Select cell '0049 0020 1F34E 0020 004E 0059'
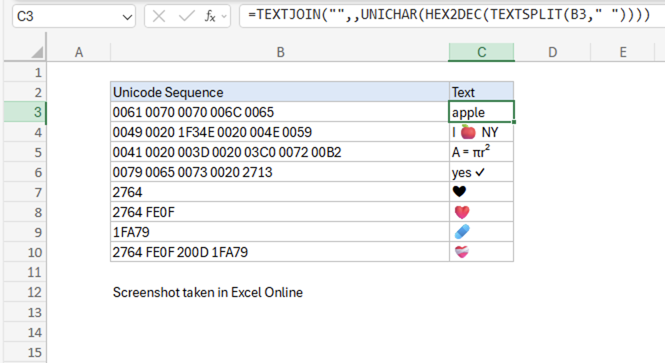This screenshot has width=665, height=363. click(280, 132)
